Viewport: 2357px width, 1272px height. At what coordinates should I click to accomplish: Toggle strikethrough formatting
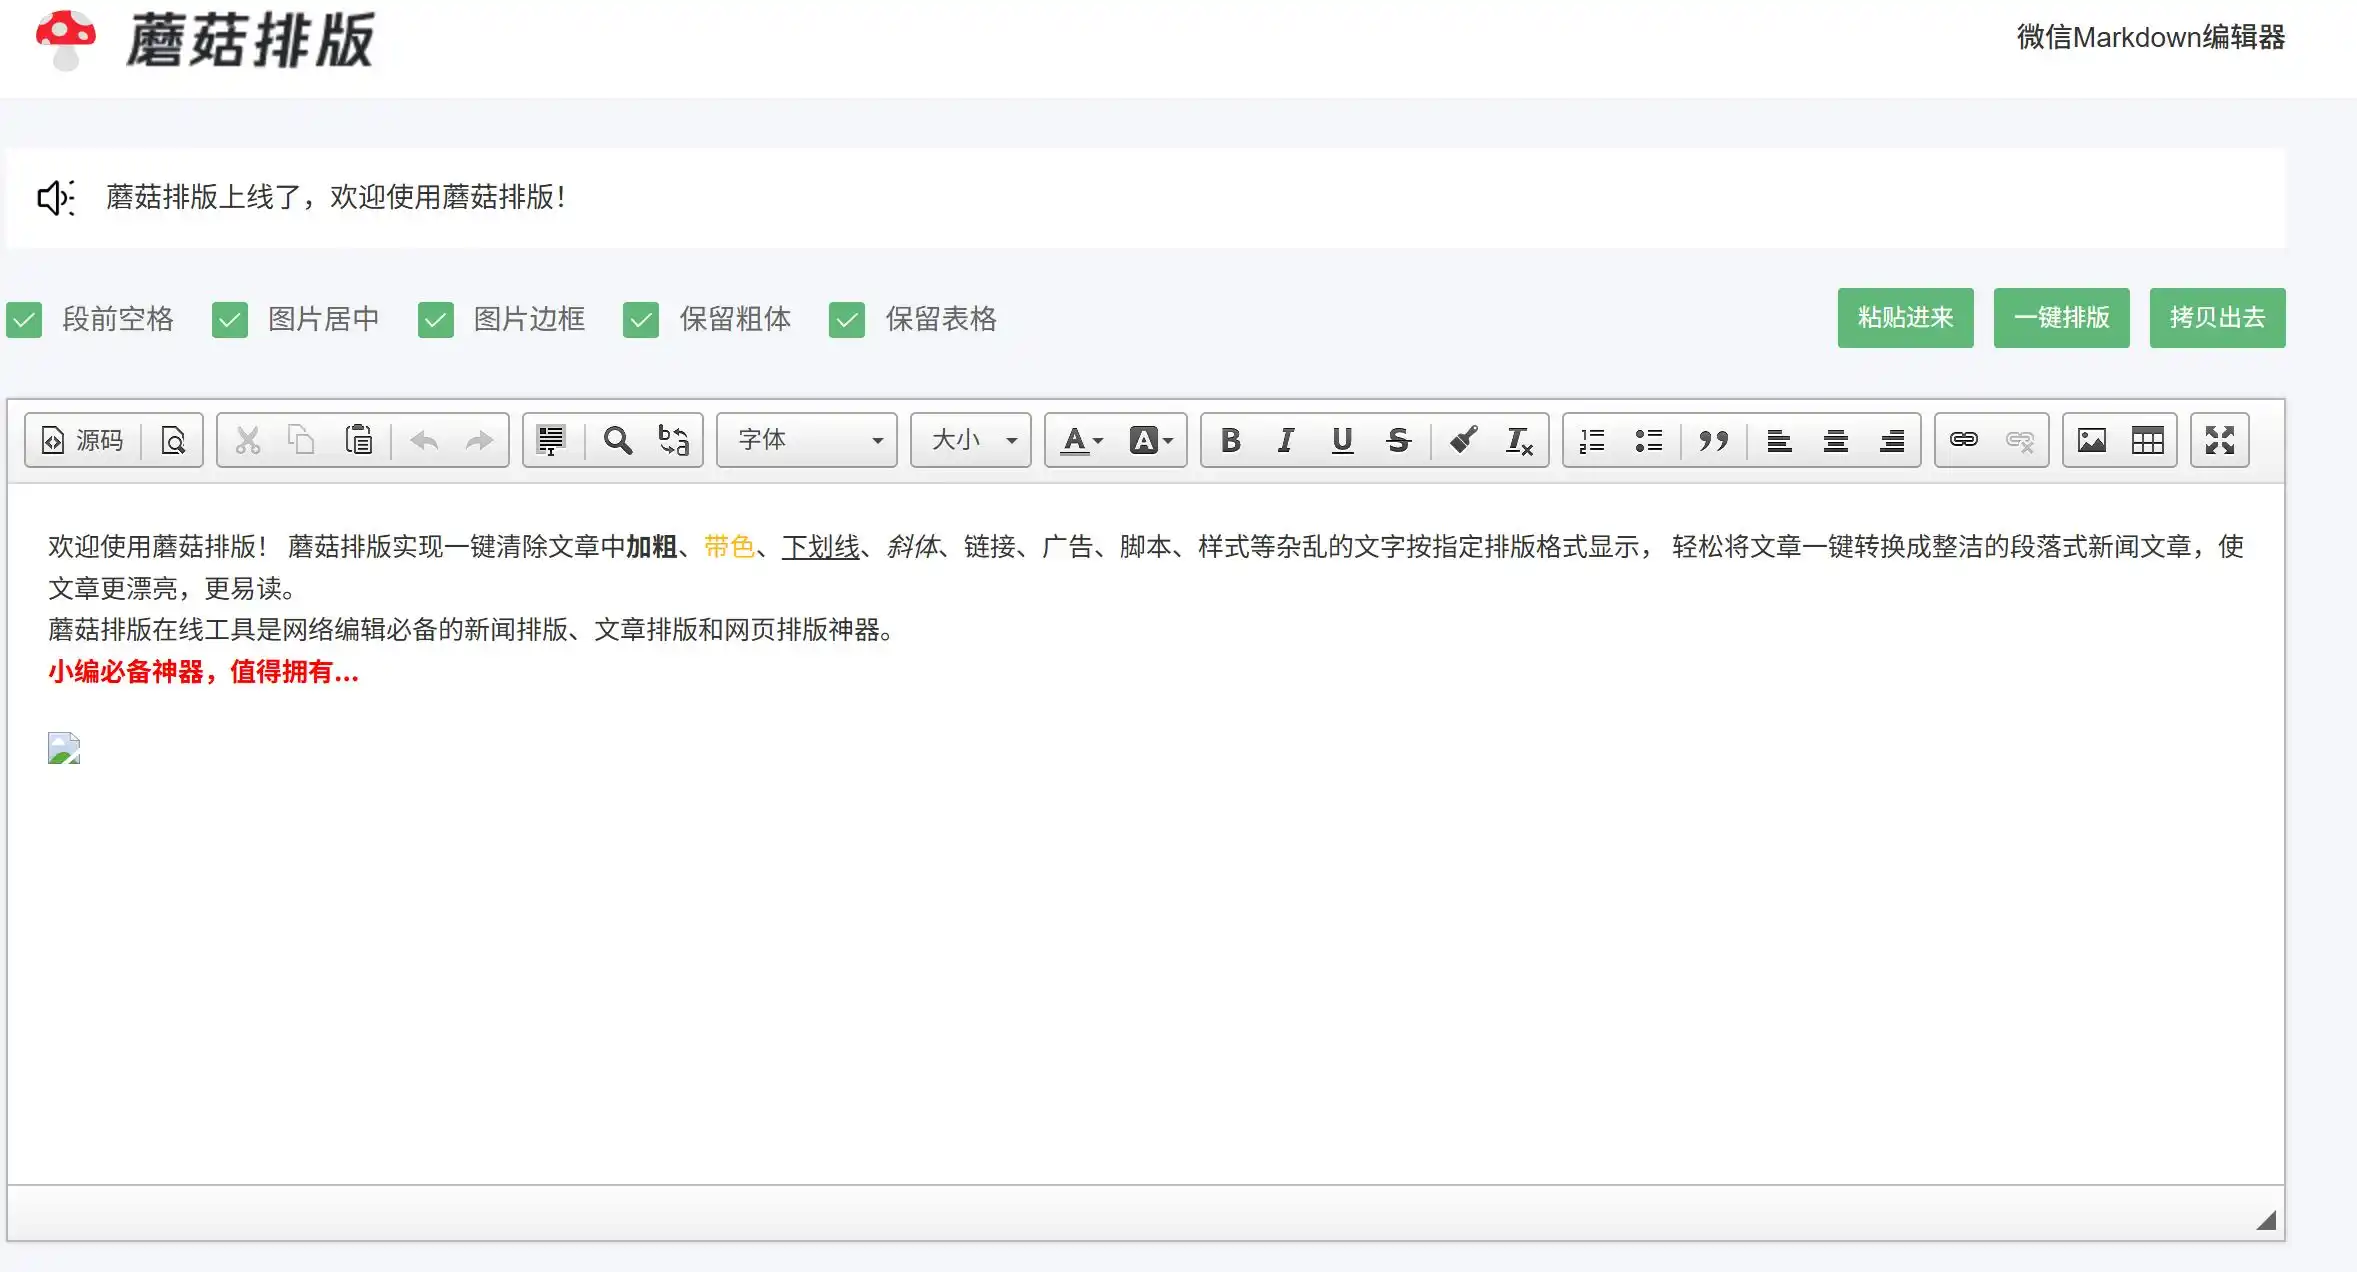tap(1398, 440)
